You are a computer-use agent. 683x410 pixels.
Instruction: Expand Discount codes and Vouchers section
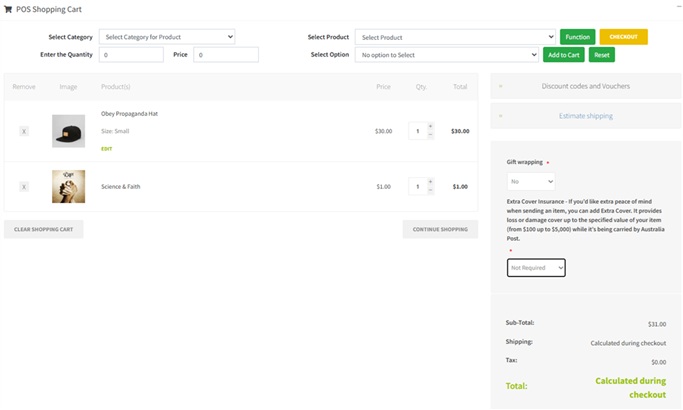pos(585,86)
